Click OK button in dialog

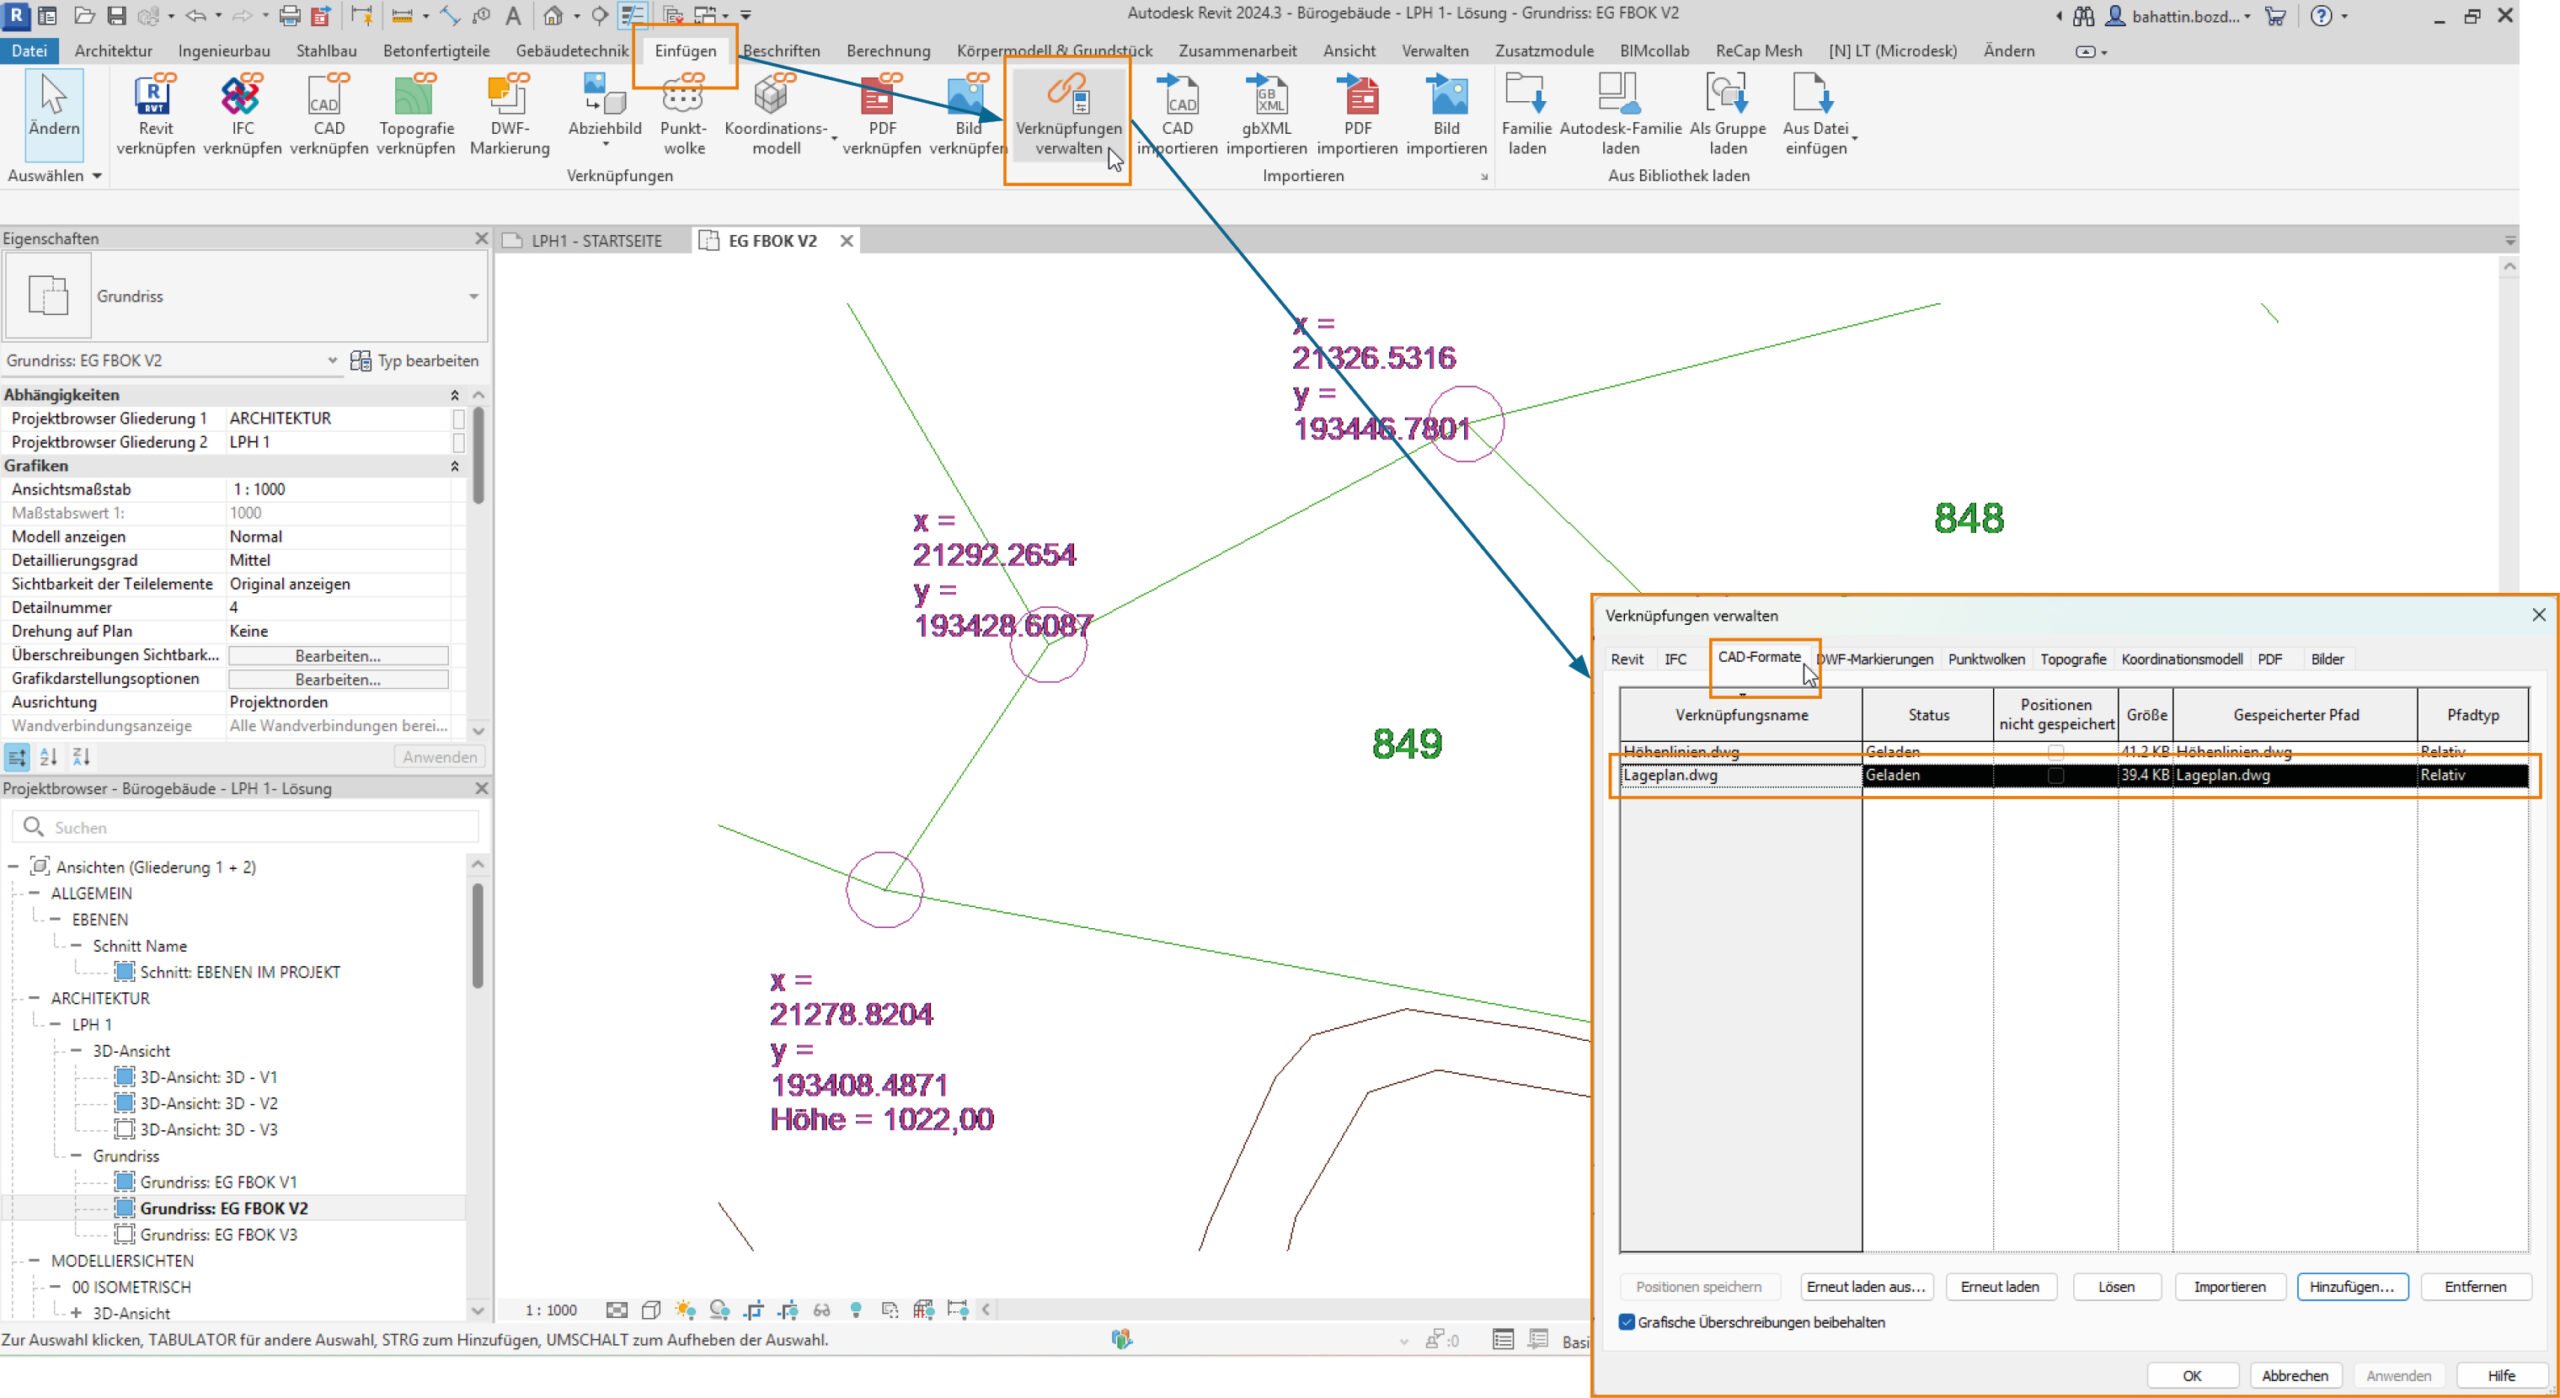click(x=2191, y=1376)
